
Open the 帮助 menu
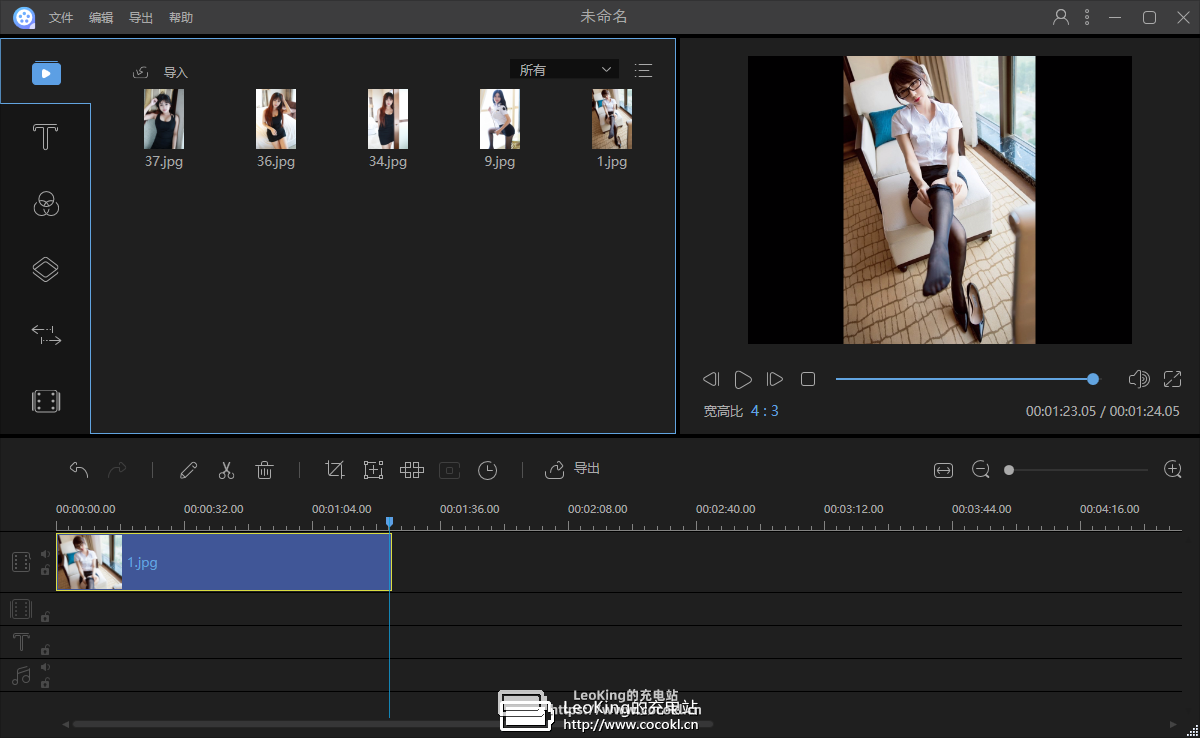181,18
